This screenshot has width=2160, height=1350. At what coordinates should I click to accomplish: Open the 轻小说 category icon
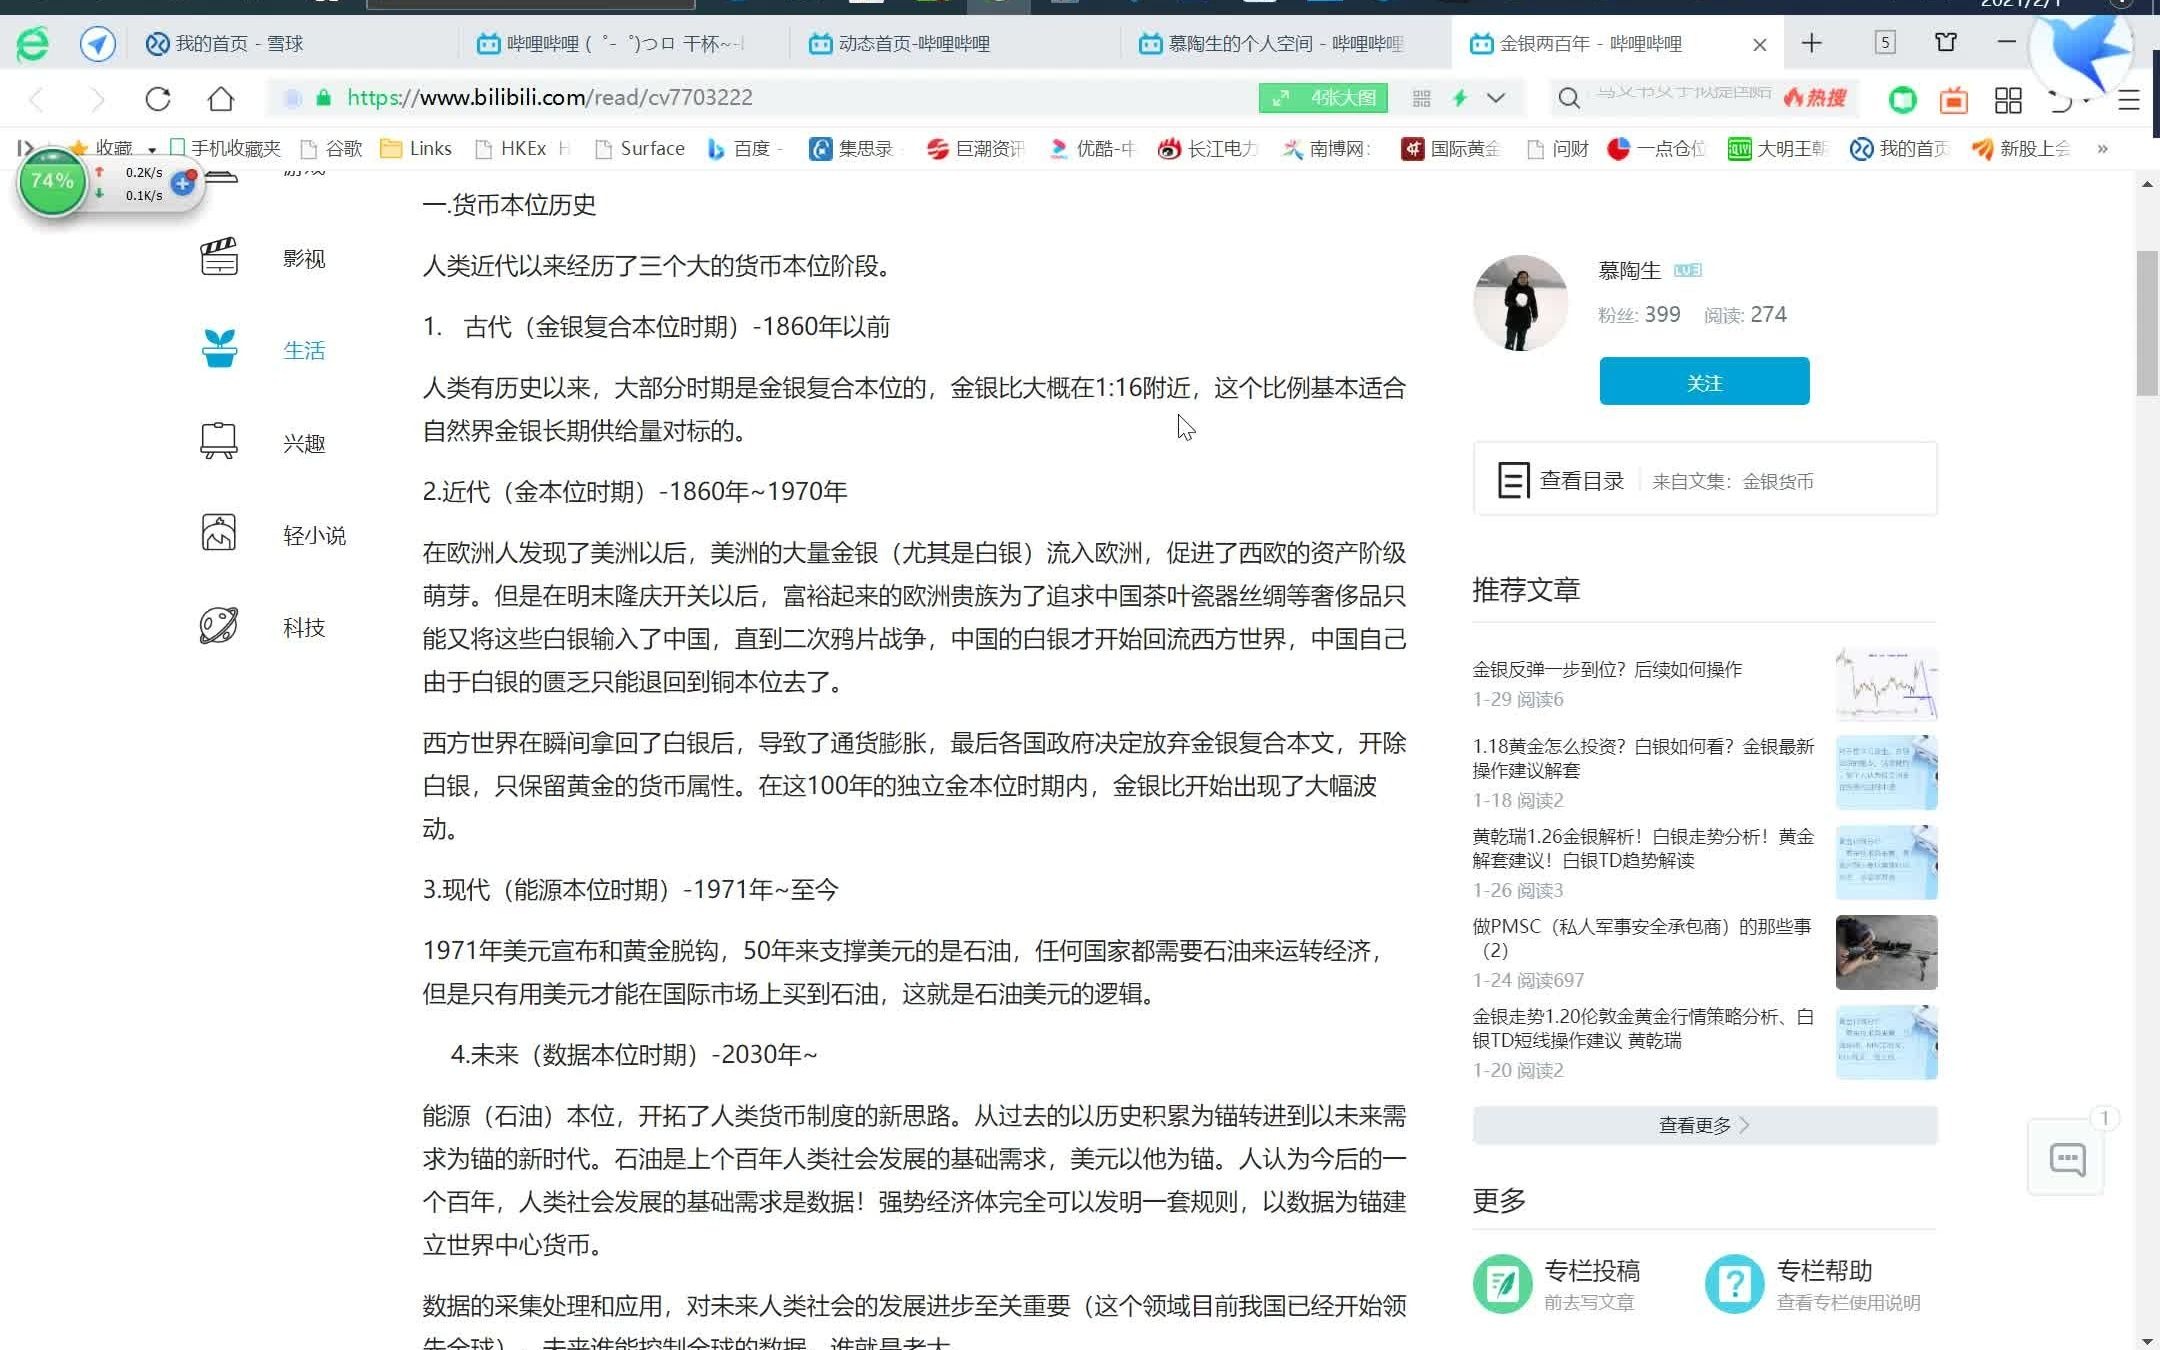point(219,533)
